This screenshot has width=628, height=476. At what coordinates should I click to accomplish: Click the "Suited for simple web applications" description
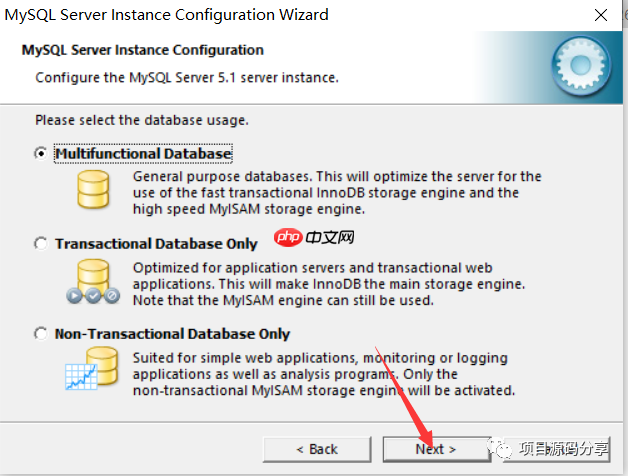click(325, 374)
